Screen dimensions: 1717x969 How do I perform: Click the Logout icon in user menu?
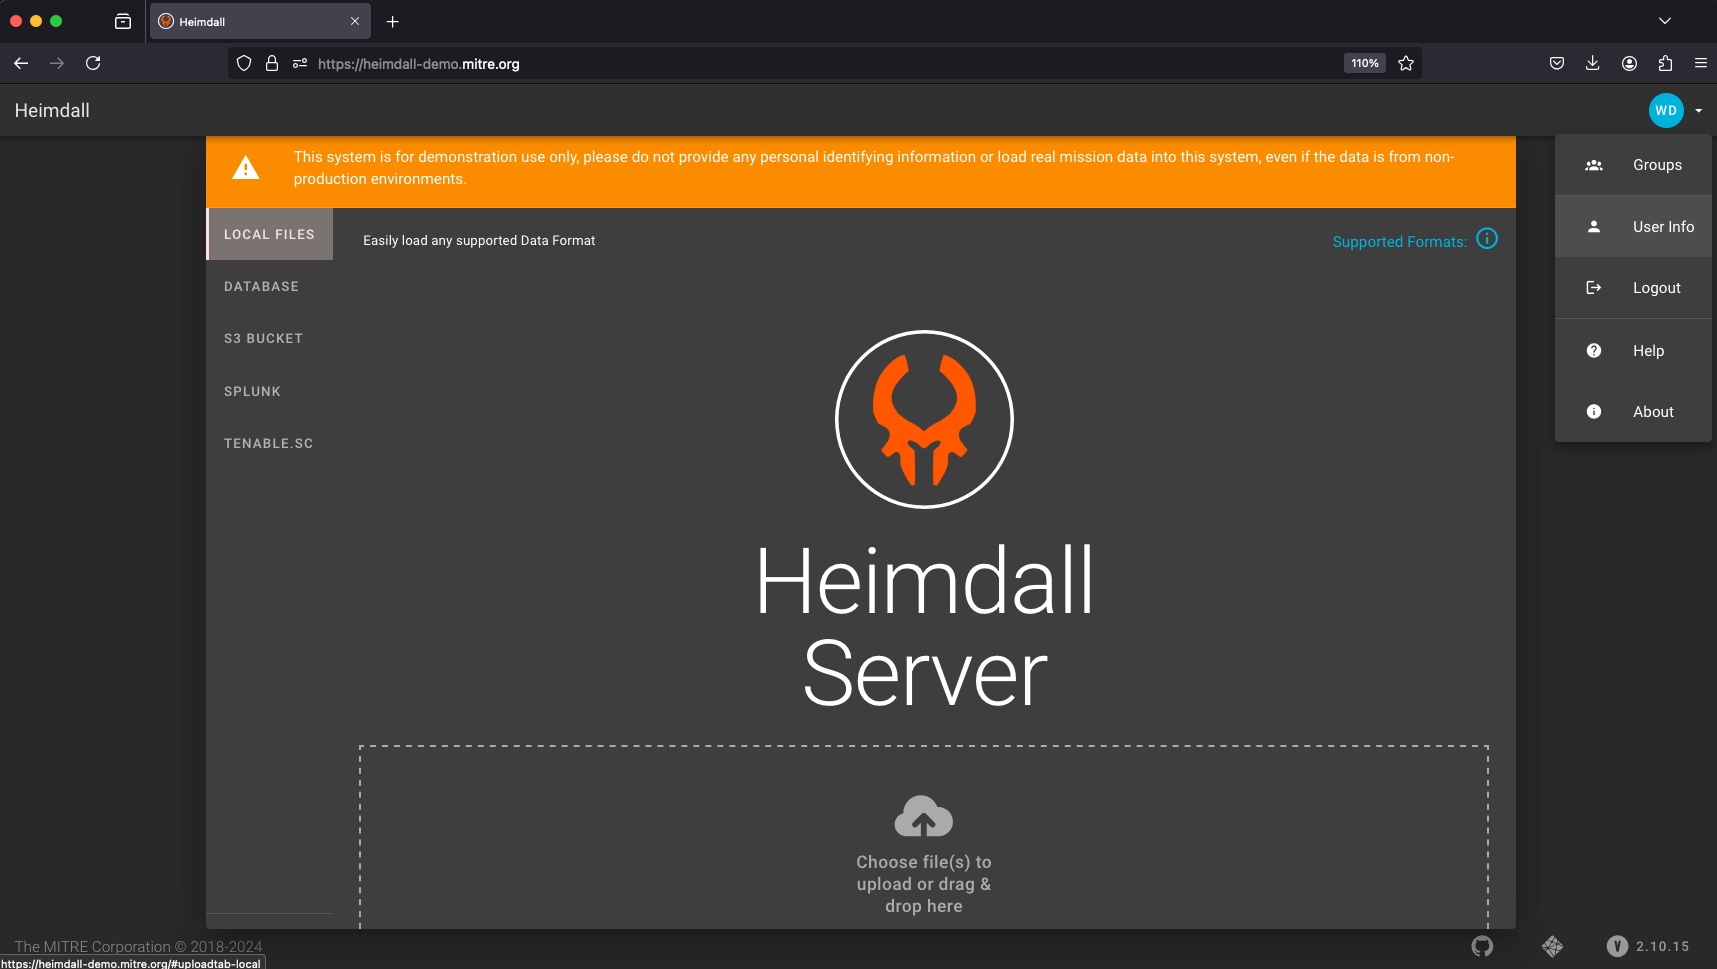click(1594, 287)
